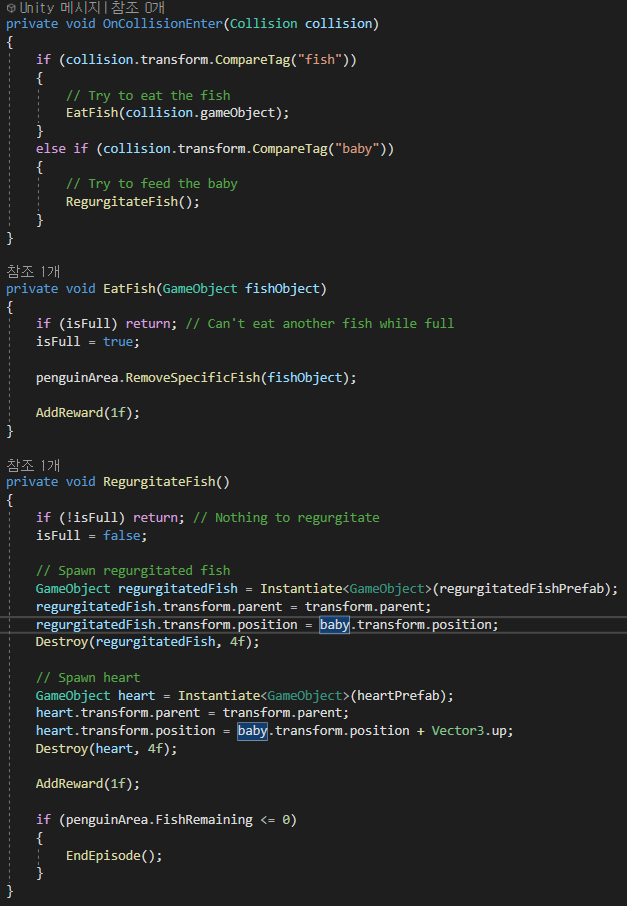Click the comment "Can't eat another fish while full"
This screenshot has width=627, height=906.
320,324
